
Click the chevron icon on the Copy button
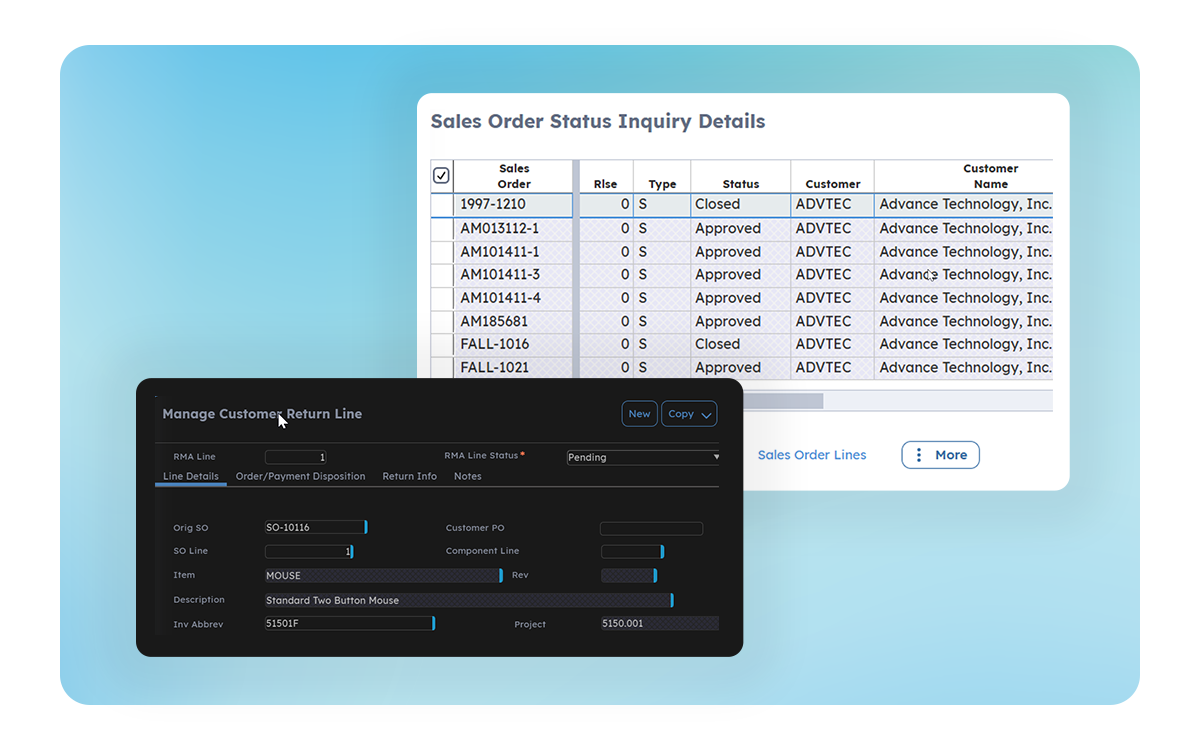click(x=706, y=415)
